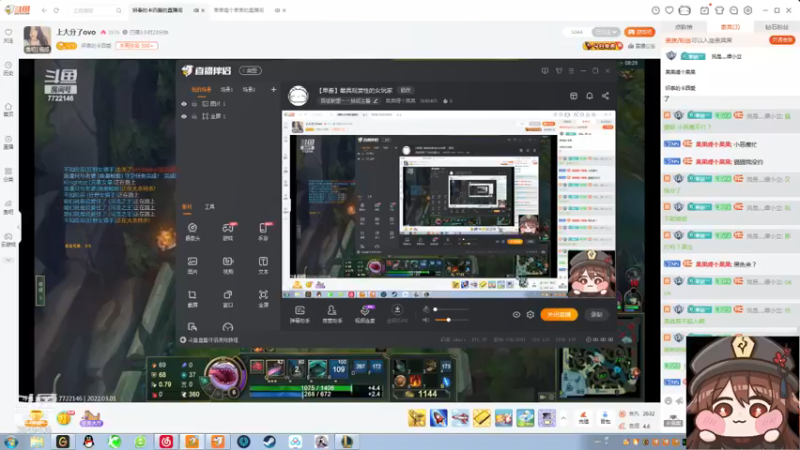This screenshot has height=450, width=800.
Task: Open the gray dropdown beside the orange header button
Action: click(x=606, y=32)
